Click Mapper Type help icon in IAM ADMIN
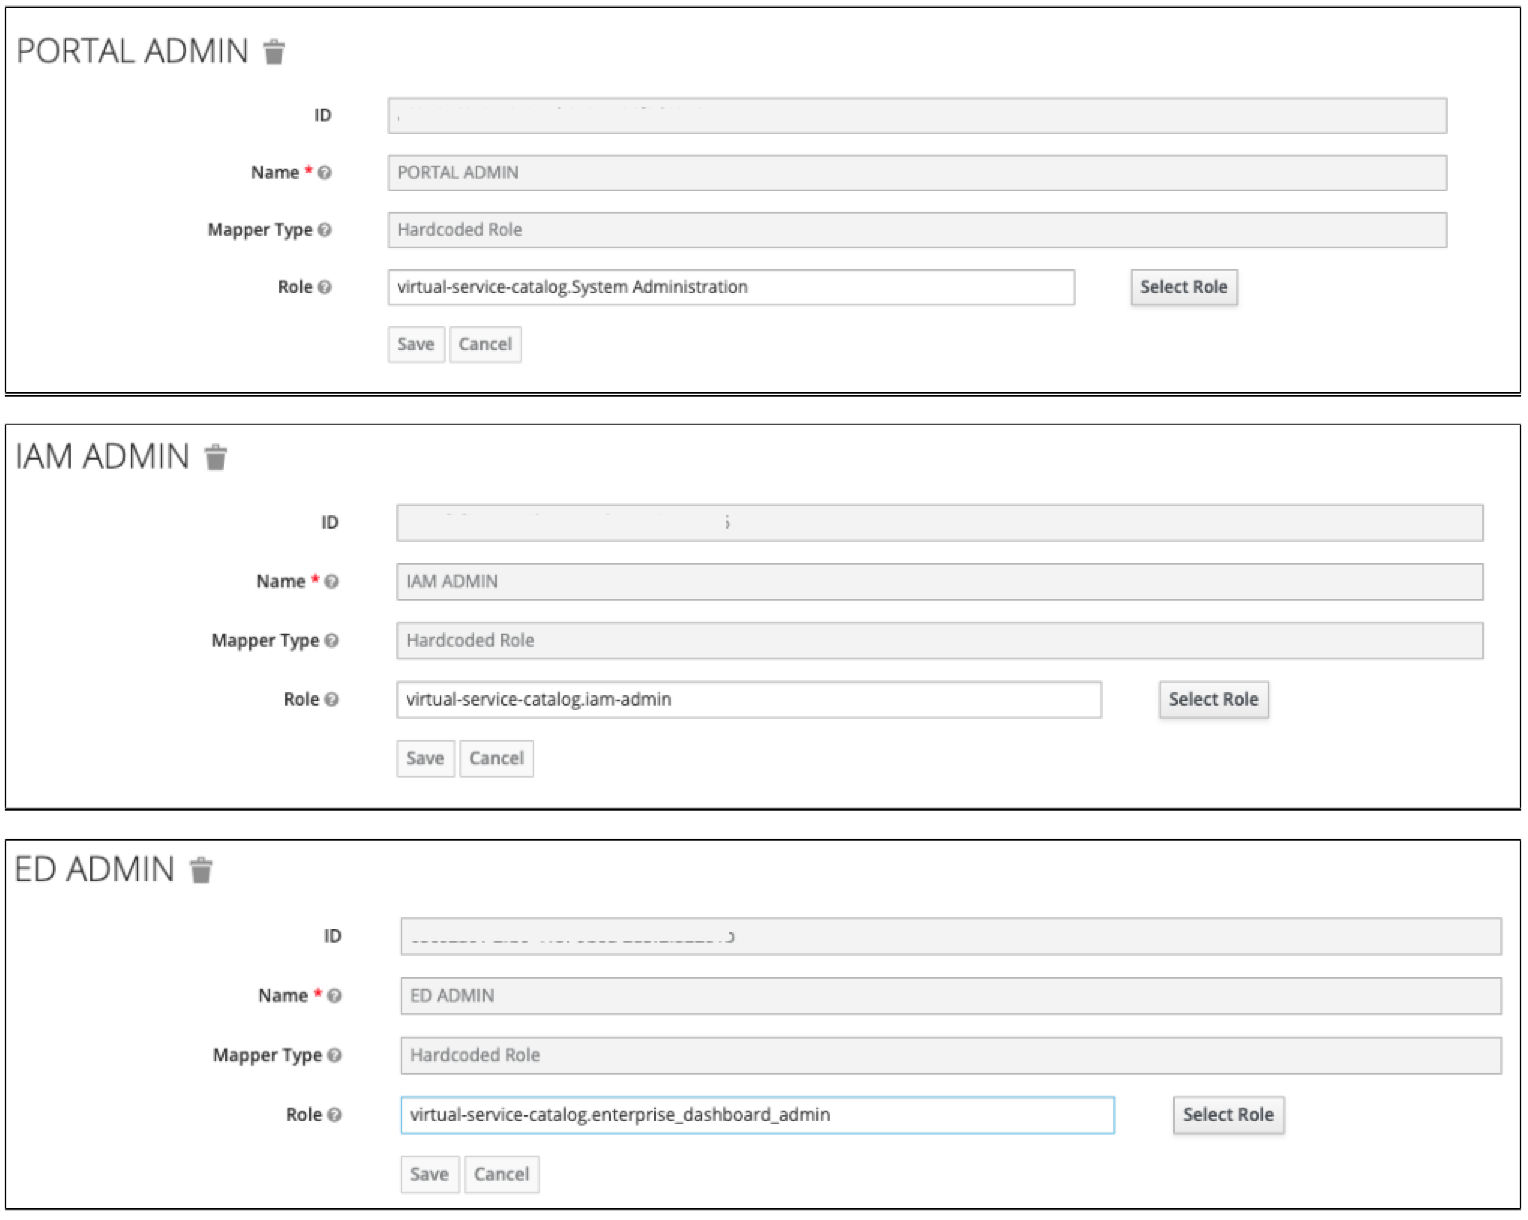 [331, 641]
